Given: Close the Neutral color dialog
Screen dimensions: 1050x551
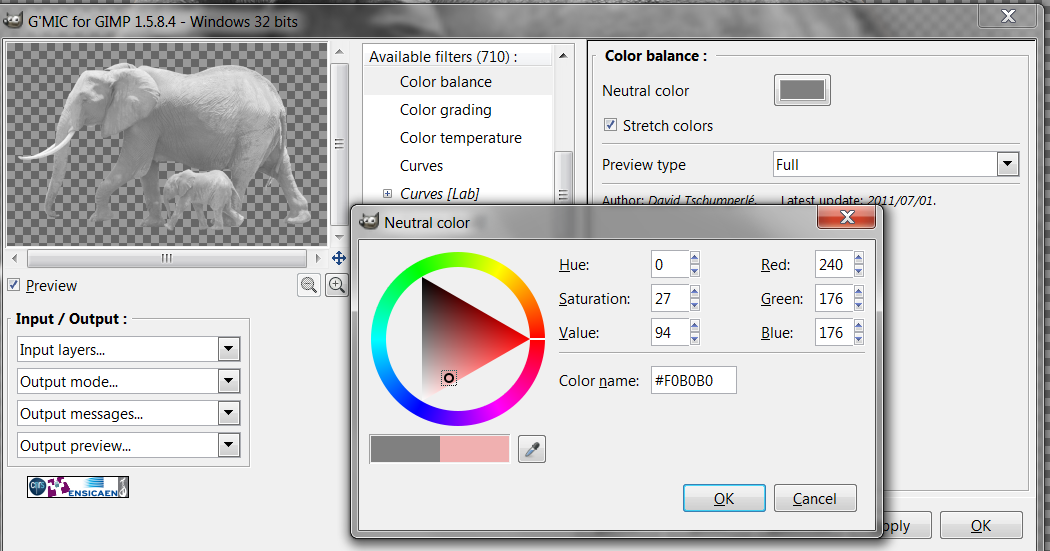Looking at the screenshot, I should click(846, 217).
